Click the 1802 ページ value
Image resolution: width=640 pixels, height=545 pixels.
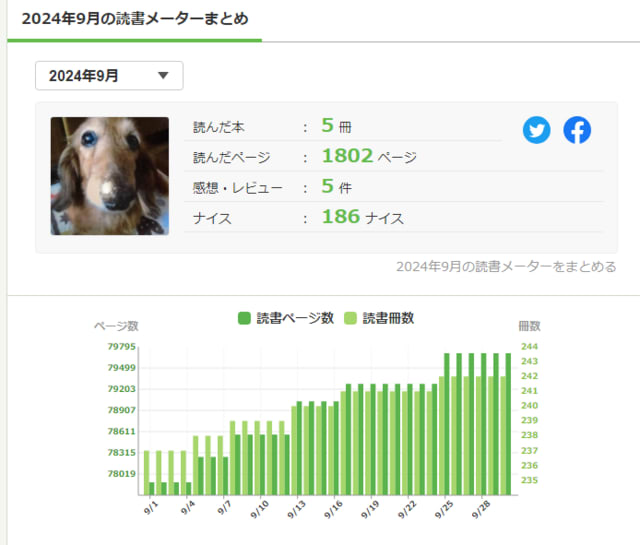click(369, 156)
